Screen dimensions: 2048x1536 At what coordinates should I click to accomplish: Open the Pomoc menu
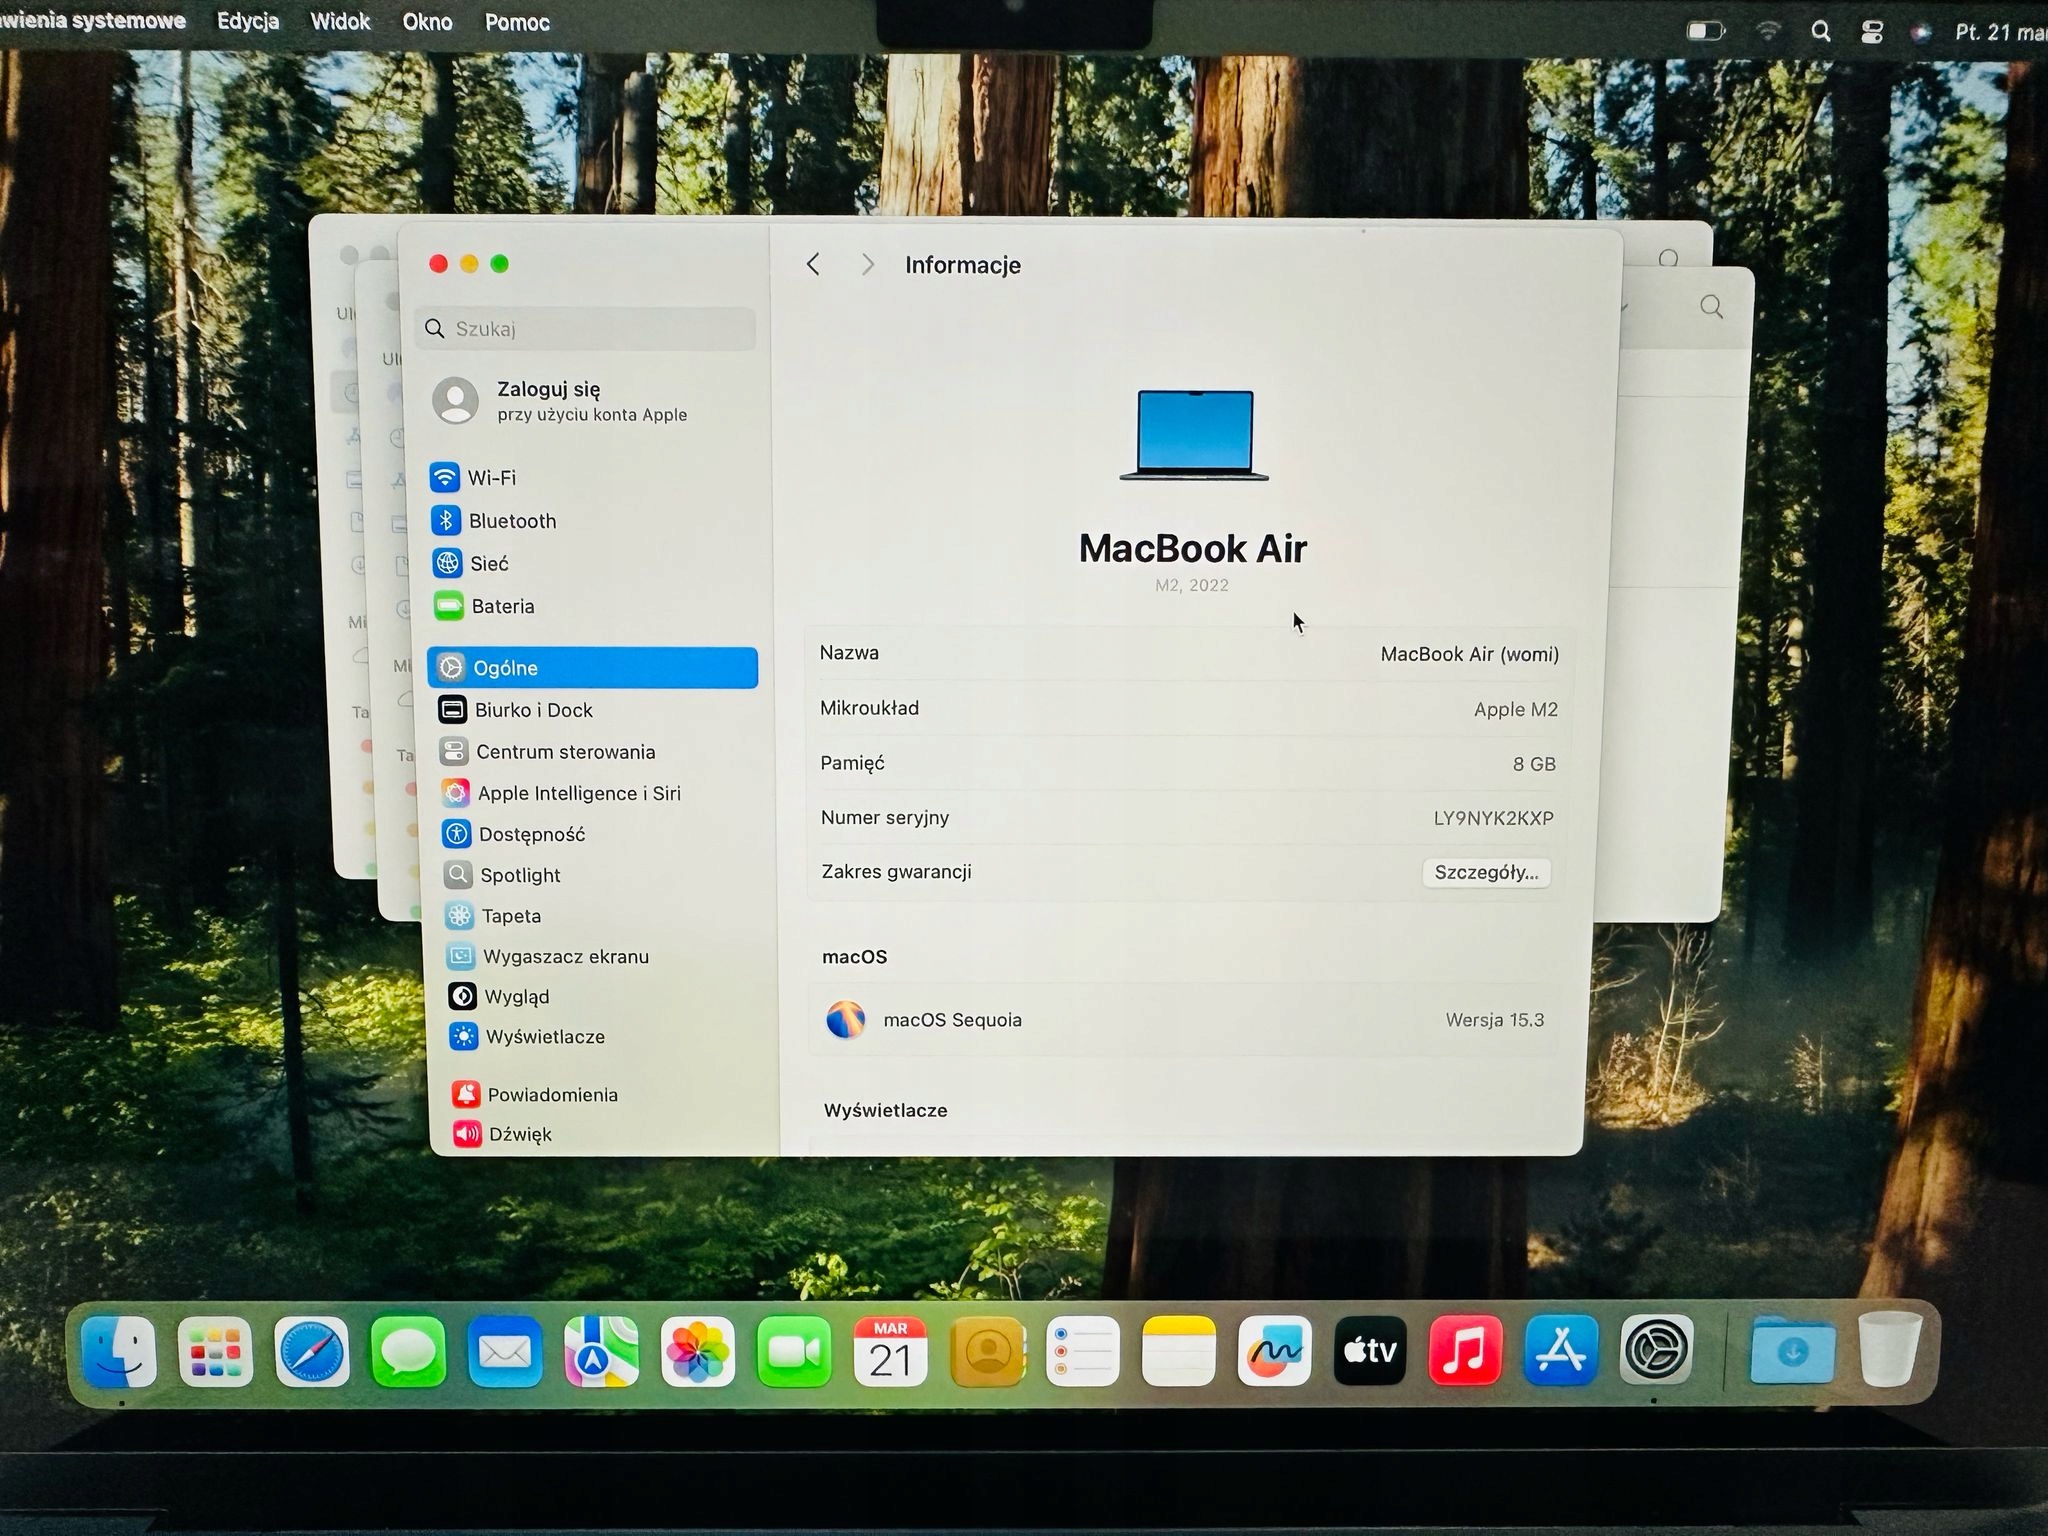coord(517,22)
